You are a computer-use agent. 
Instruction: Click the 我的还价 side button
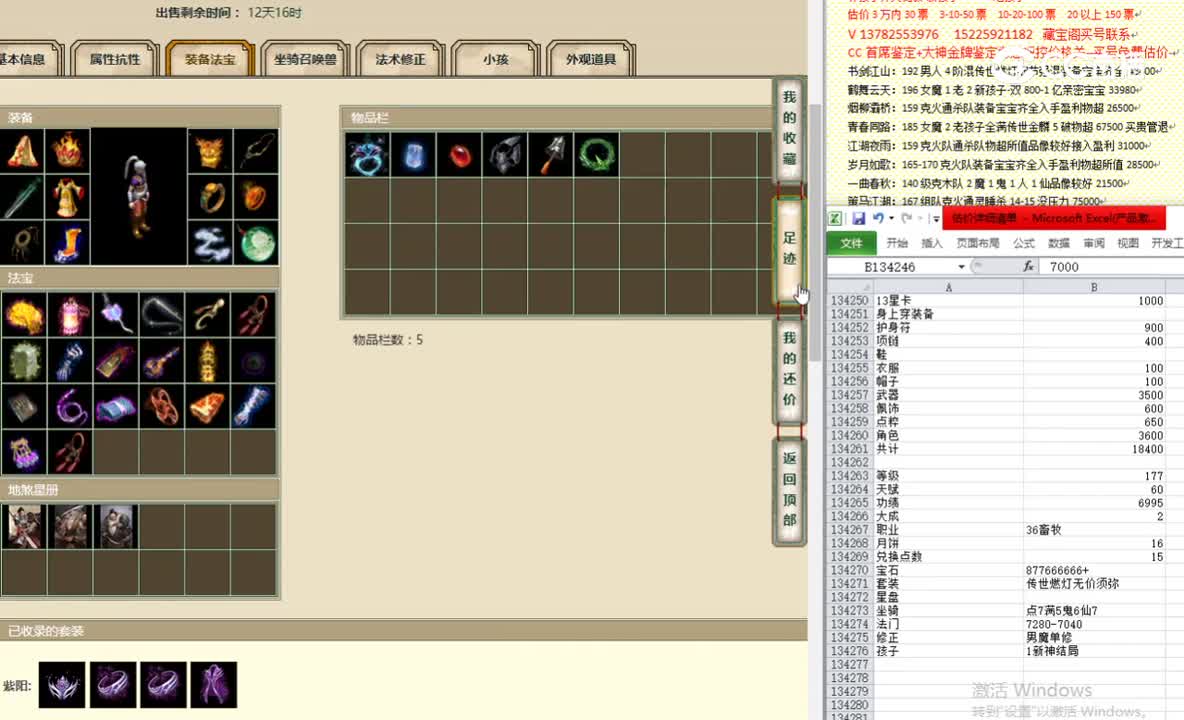click(x=789, y=369)
